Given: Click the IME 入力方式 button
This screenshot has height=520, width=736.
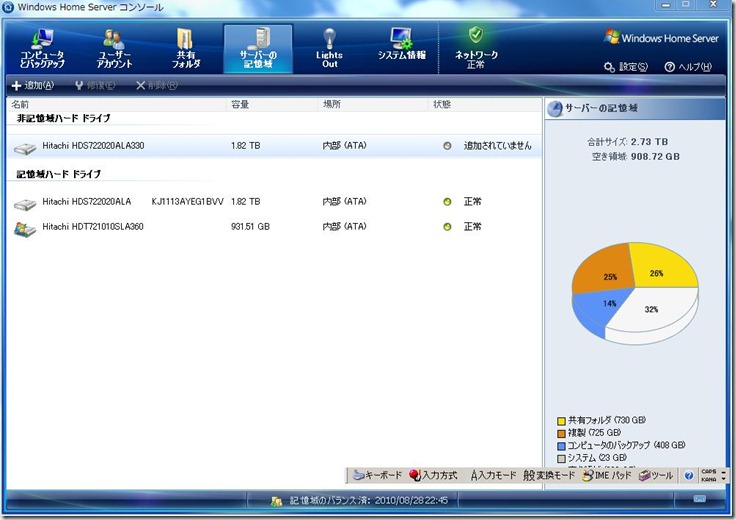Looking at the screenshot, I should [x=433, y=475].
